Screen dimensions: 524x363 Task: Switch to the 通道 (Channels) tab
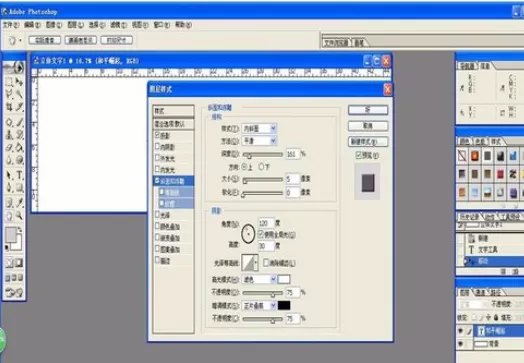(481, 293)
